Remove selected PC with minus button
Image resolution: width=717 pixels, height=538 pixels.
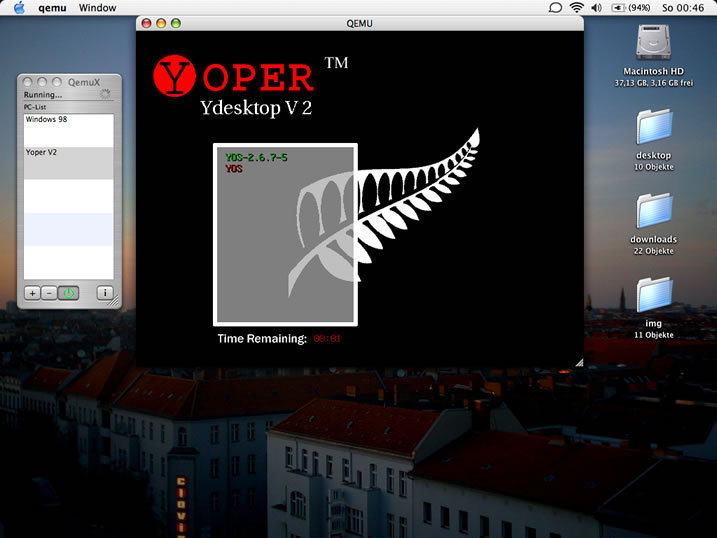click(49, 293)
